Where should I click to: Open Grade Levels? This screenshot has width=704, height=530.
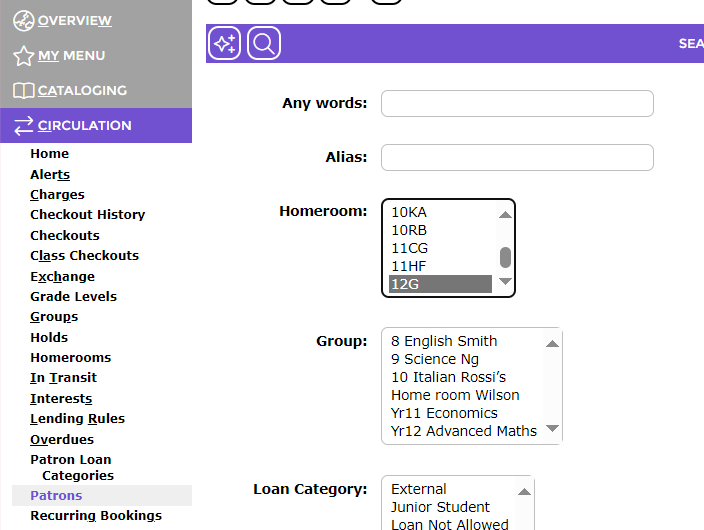73,296
